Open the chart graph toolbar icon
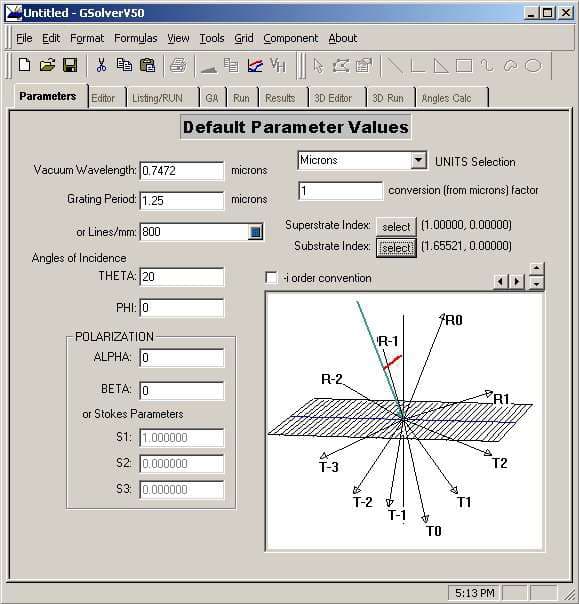This screenshot has height=604, width=579. click(x=255, y=65)
